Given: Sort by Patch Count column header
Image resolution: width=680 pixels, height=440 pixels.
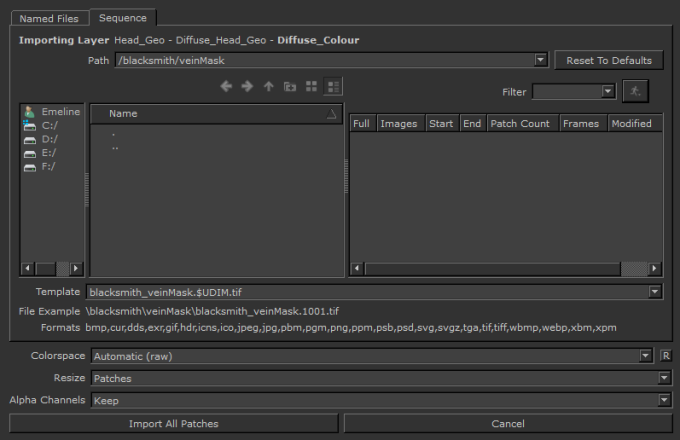Looking at the screenshot, I should pos(520,124).
